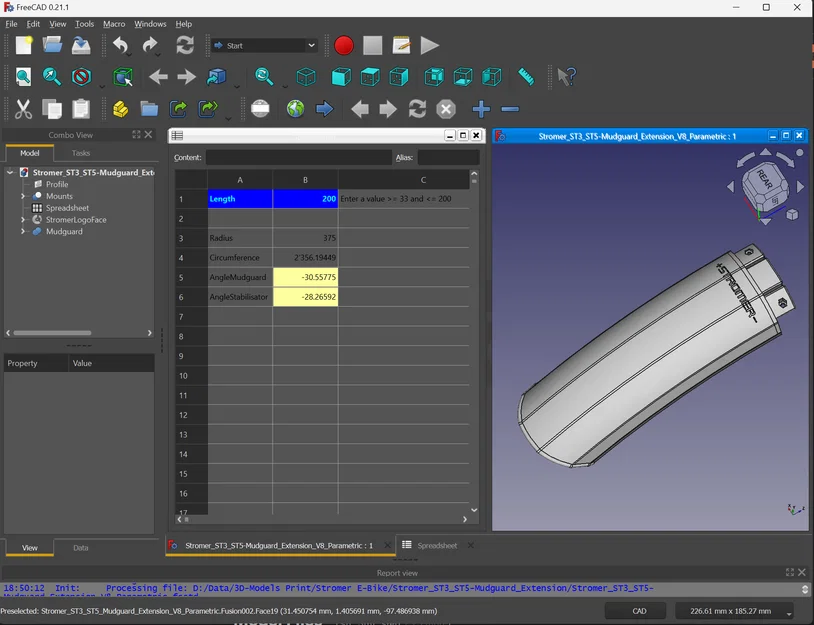Open a file with folder icon

click(x=52, y=46)
